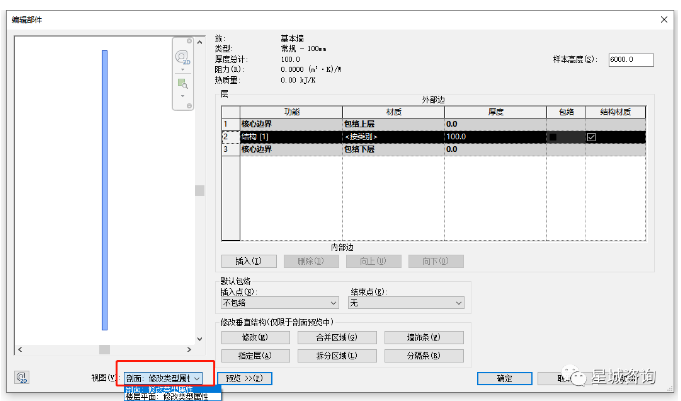Click the vertical scrollbar thumb in preview
681x401 pixels.
[x=199, y=190]
